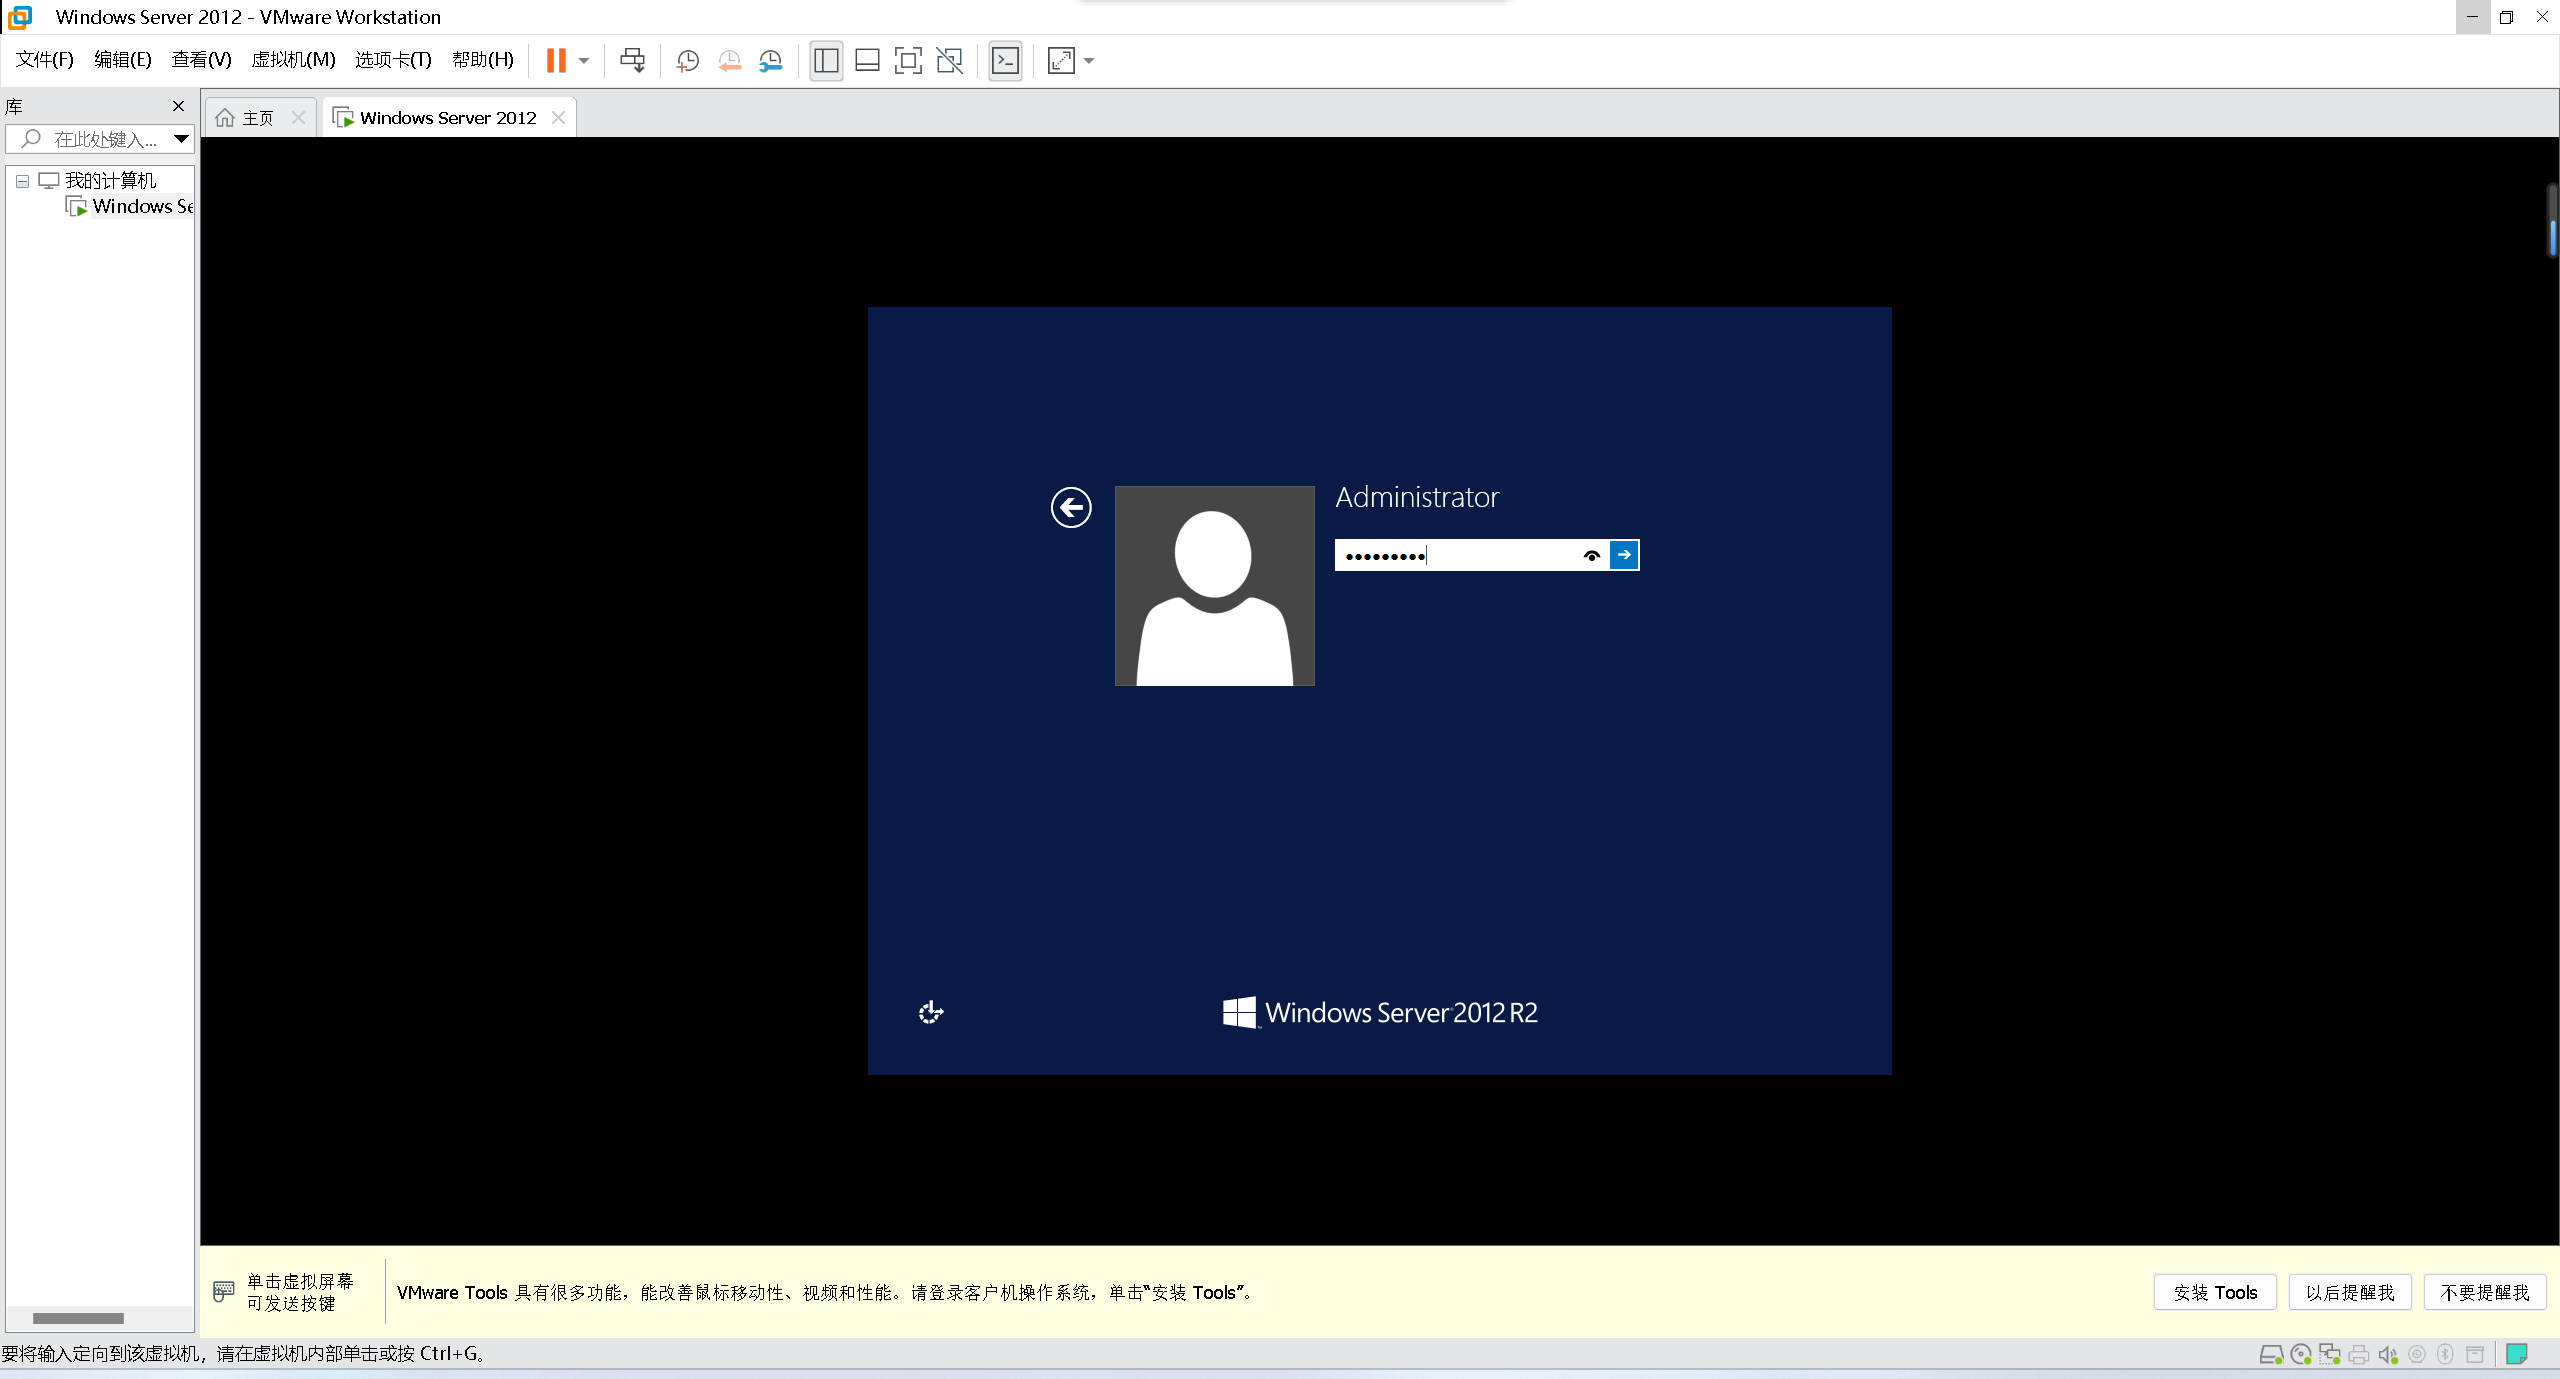Click the 安装 Tools button
The image size is (2560, 1379).
pyautogui.click(x=2215, y=1293)
